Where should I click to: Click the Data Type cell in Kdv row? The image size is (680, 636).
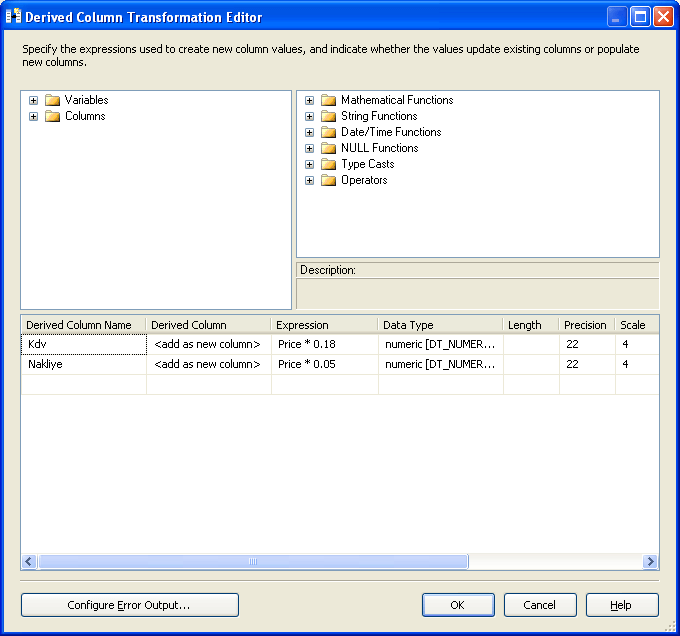point(441,344)
